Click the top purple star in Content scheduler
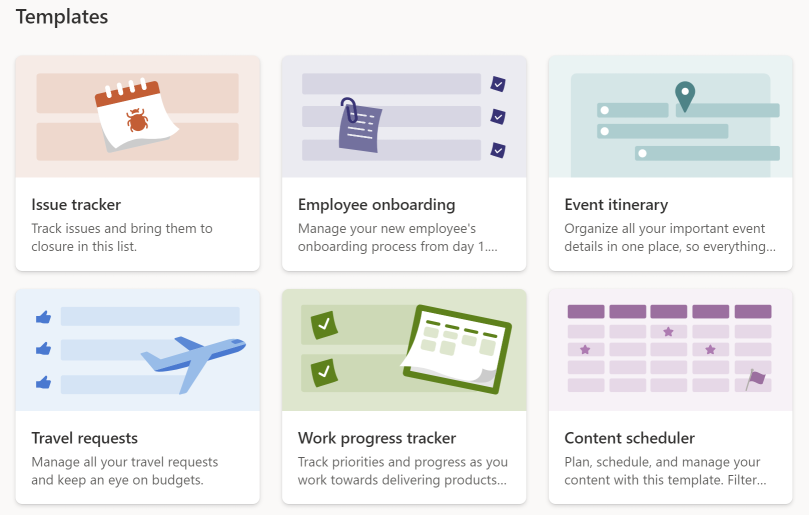809x515 pixels. 668,331
